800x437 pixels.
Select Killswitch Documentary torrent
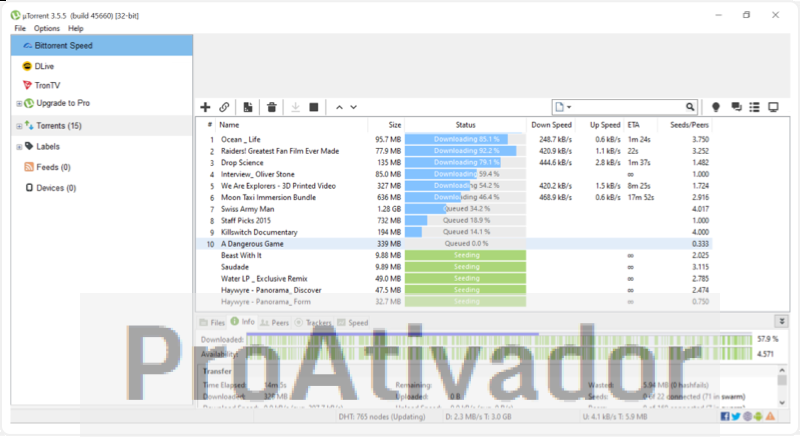259,232
